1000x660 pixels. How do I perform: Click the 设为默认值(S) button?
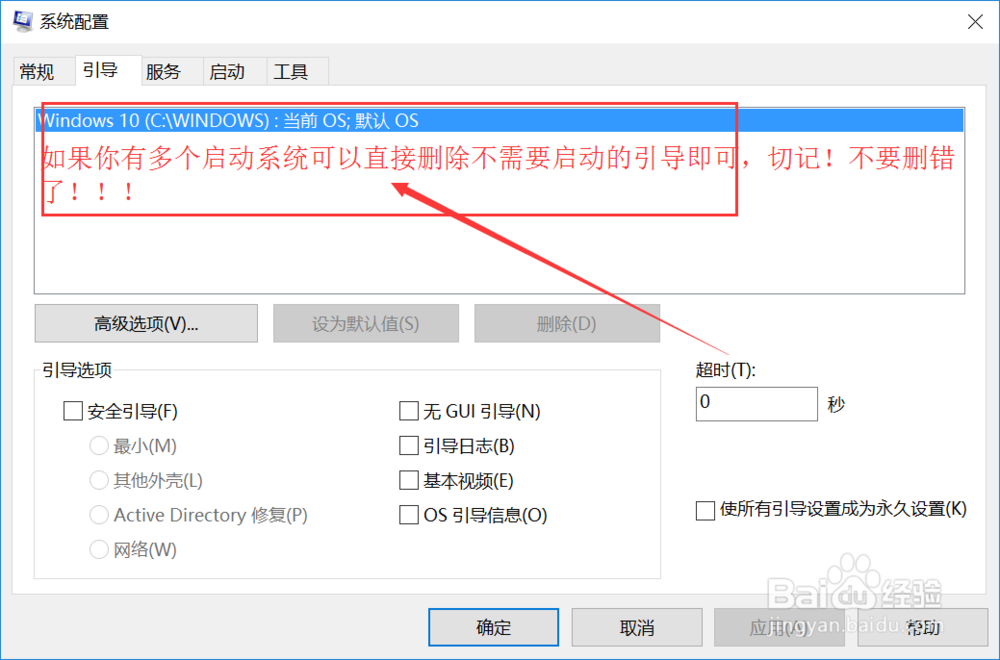(366, 324)
